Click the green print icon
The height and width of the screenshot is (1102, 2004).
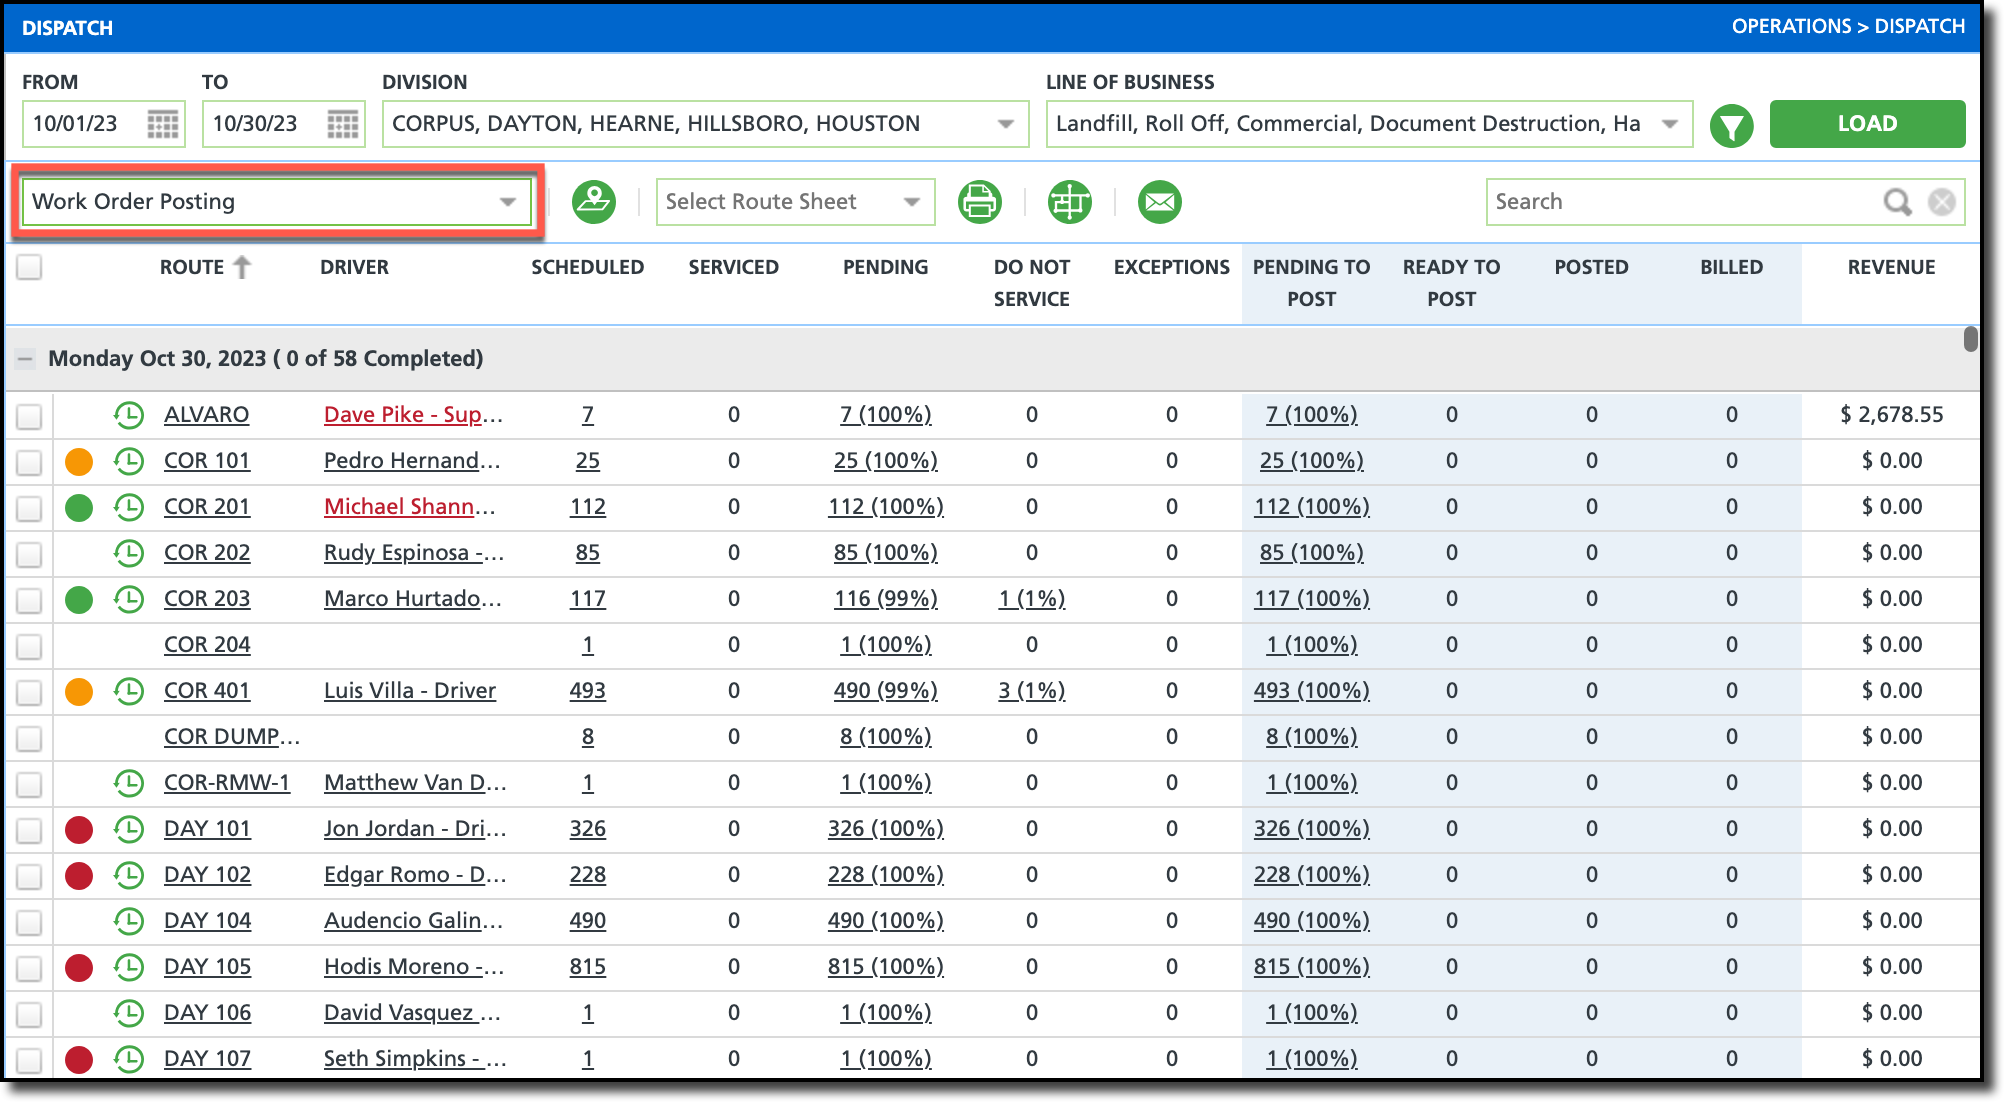tap(979, 202)
